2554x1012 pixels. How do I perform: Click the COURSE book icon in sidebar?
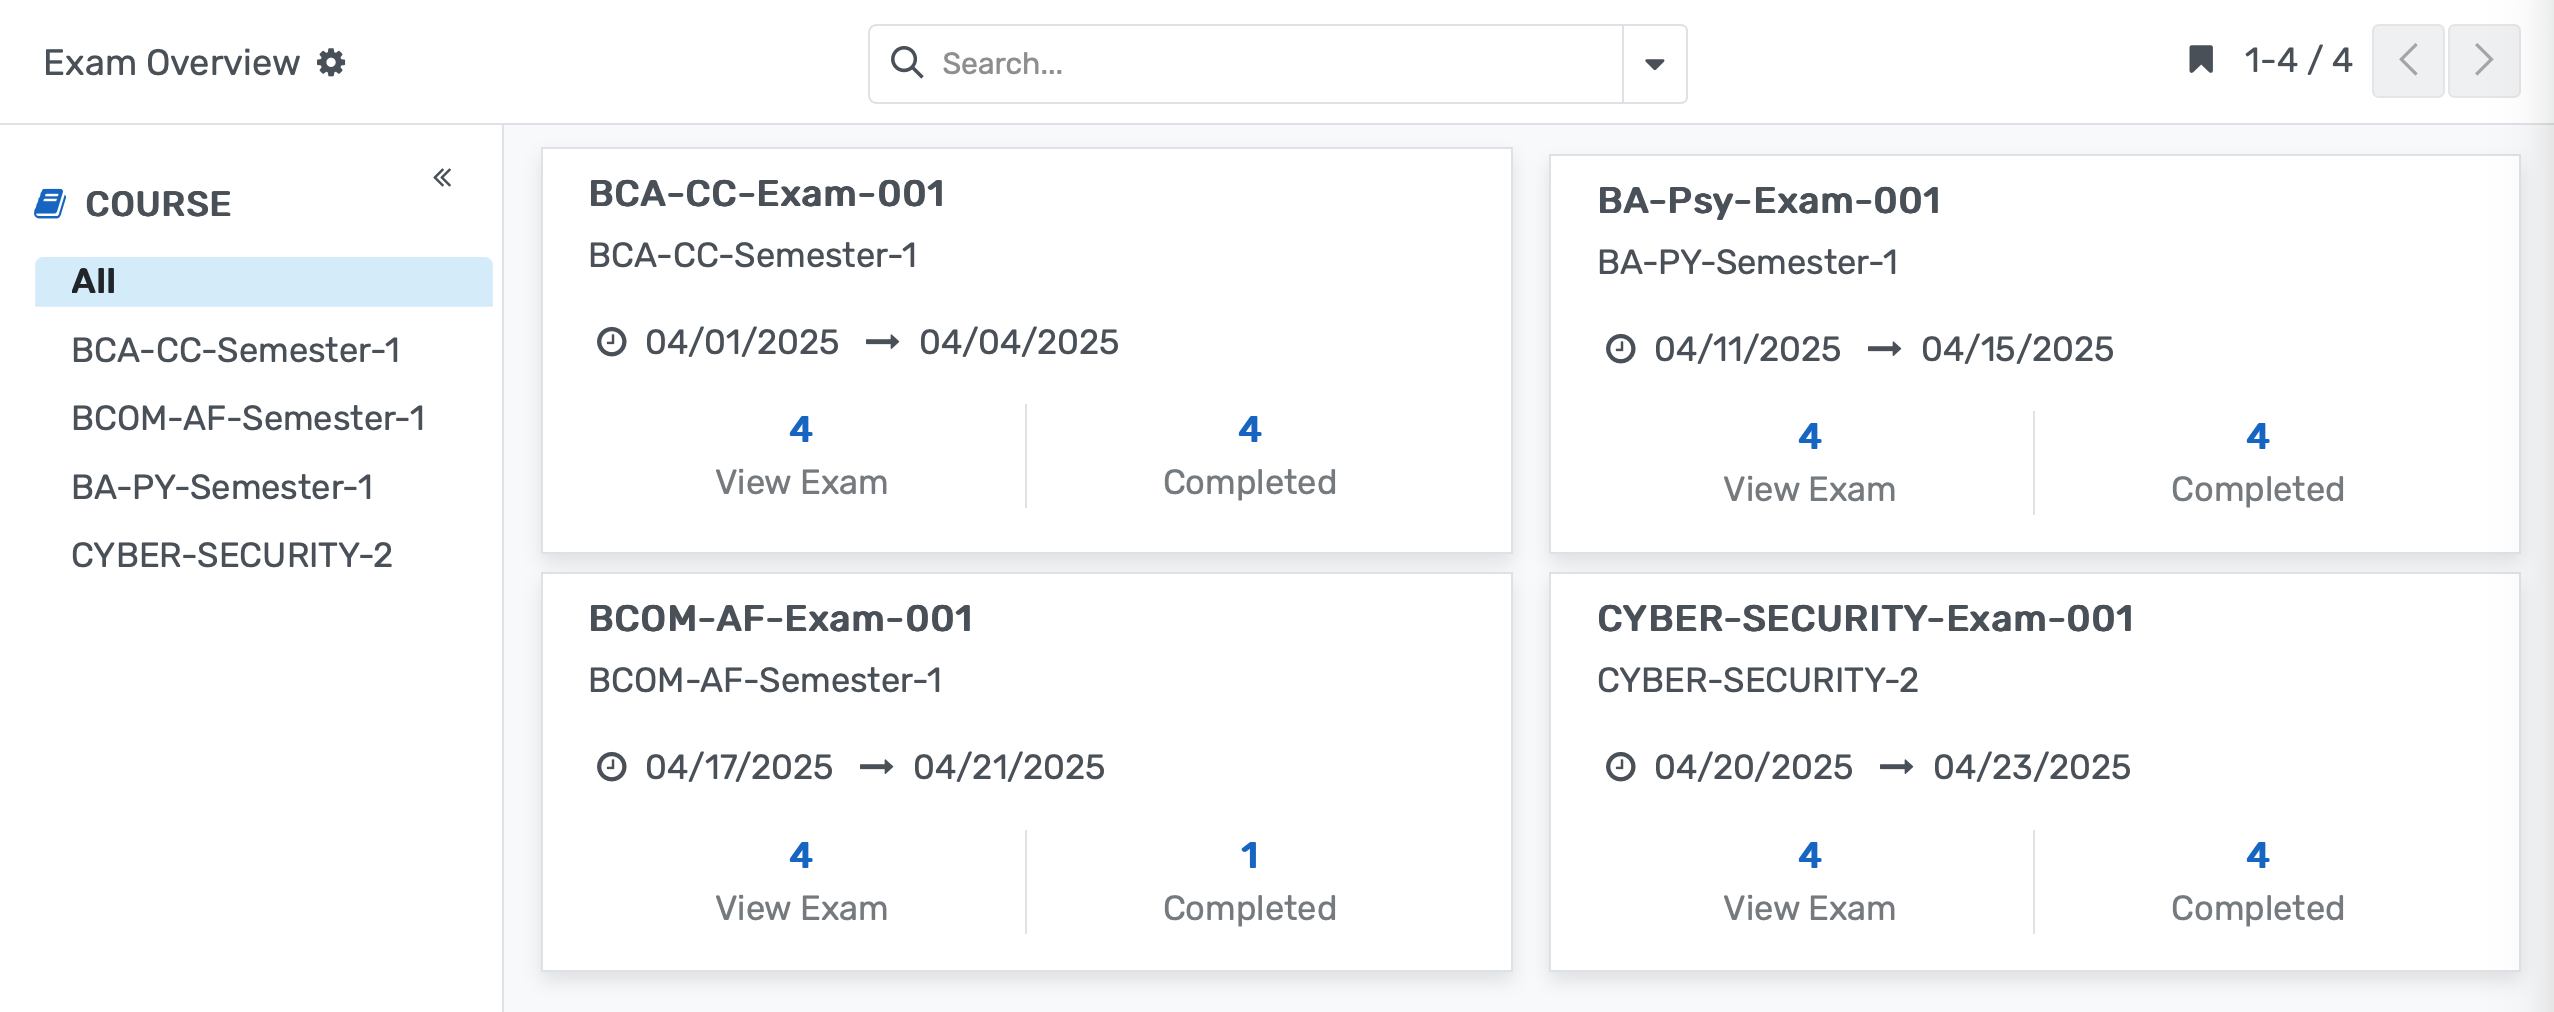(x=50, y=203)
